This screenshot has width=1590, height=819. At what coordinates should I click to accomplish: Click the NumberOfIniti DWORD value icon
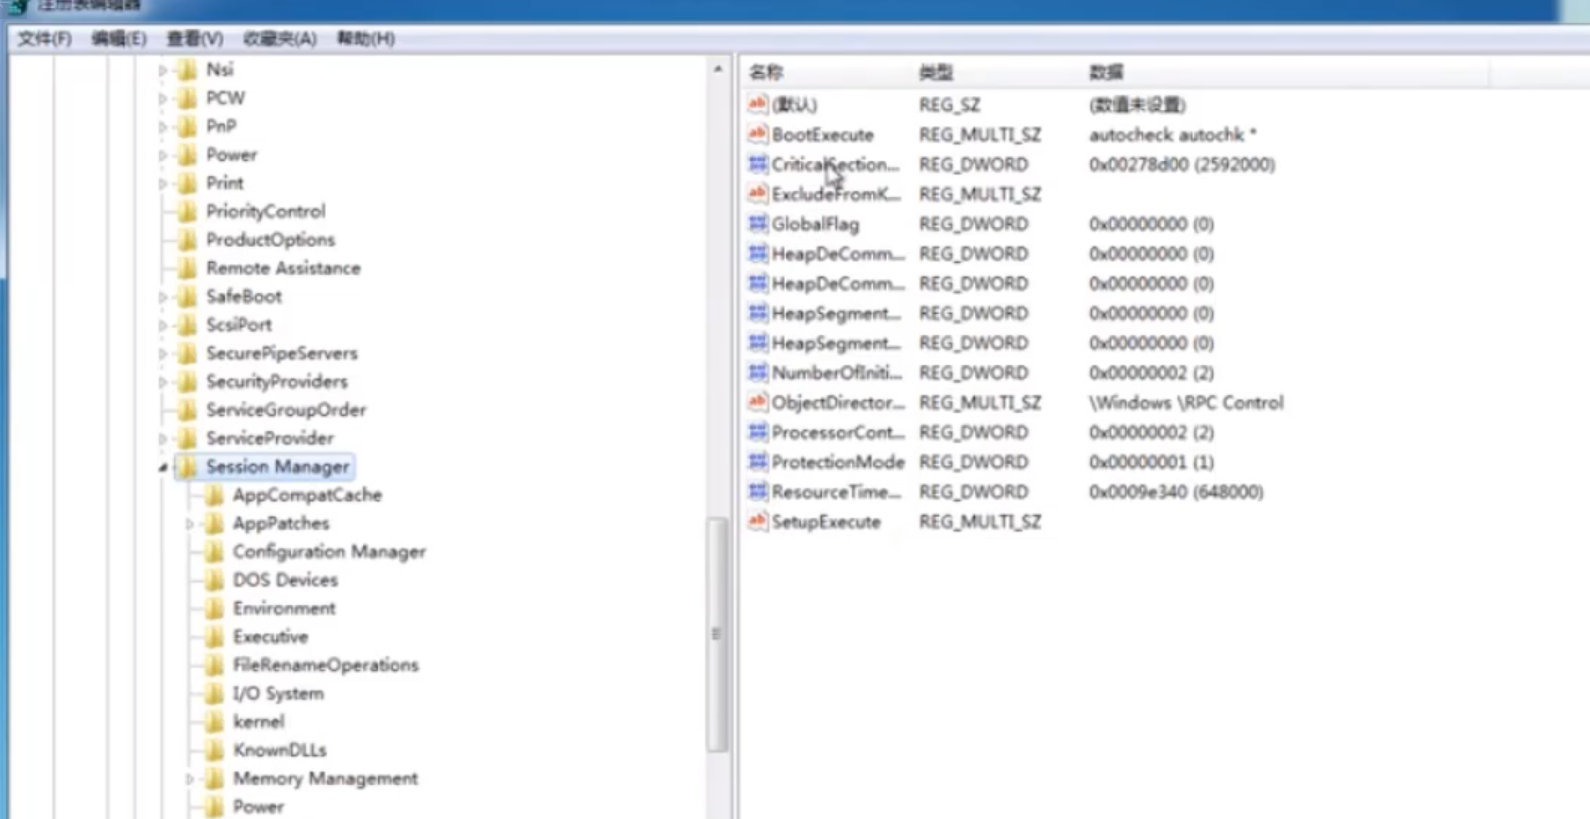[757, 372]
